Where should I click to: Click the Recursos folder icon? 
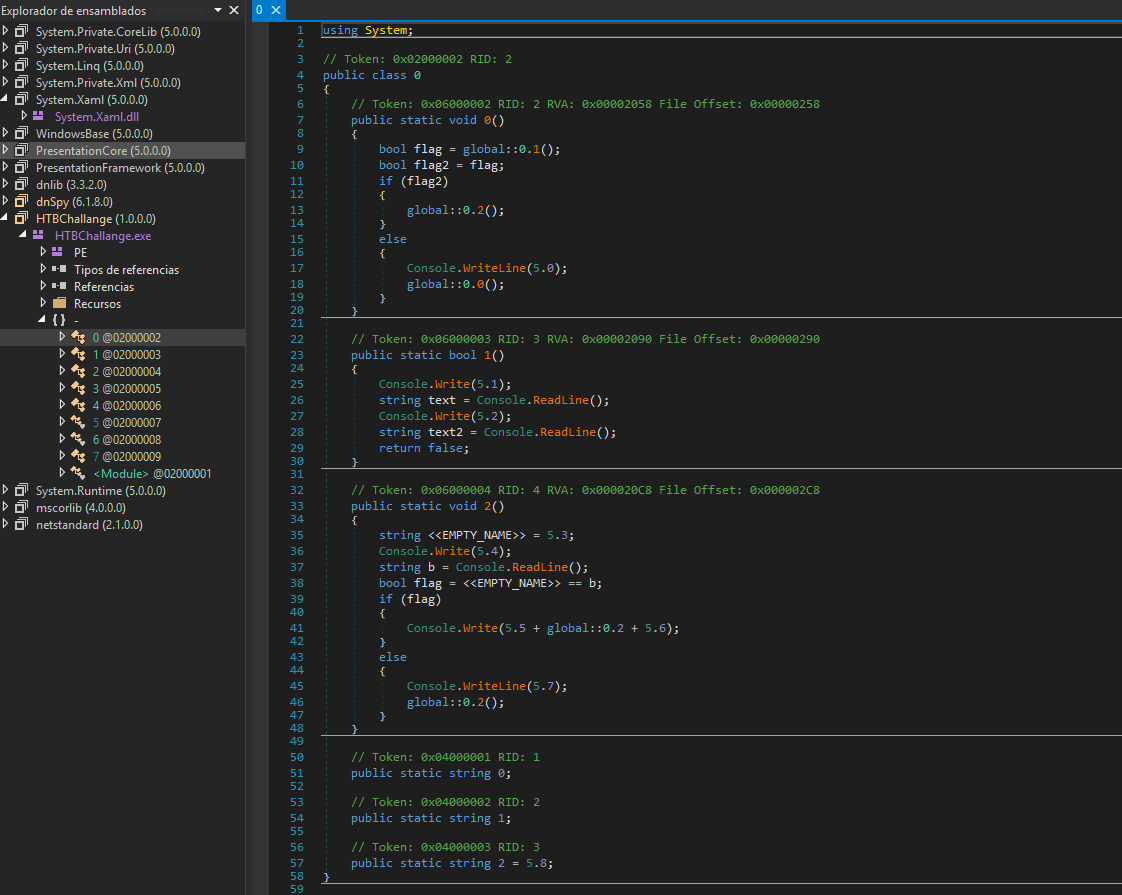tap(58, 303)
